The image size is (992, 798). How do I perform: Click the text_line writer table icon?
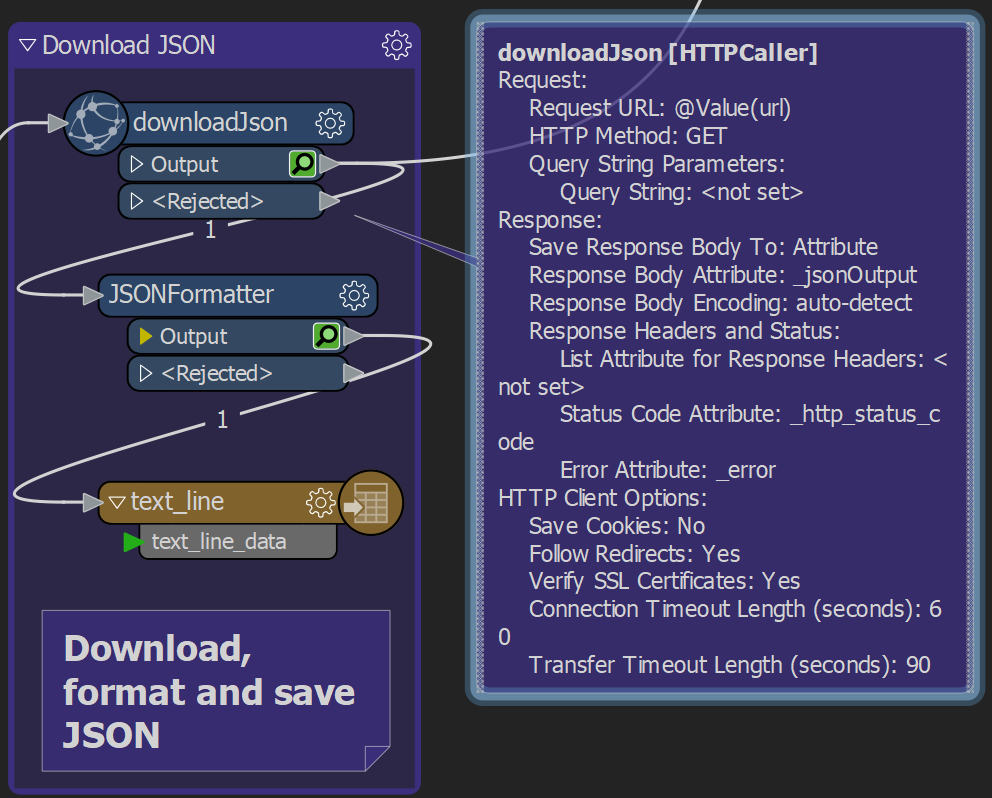(371, 503)
